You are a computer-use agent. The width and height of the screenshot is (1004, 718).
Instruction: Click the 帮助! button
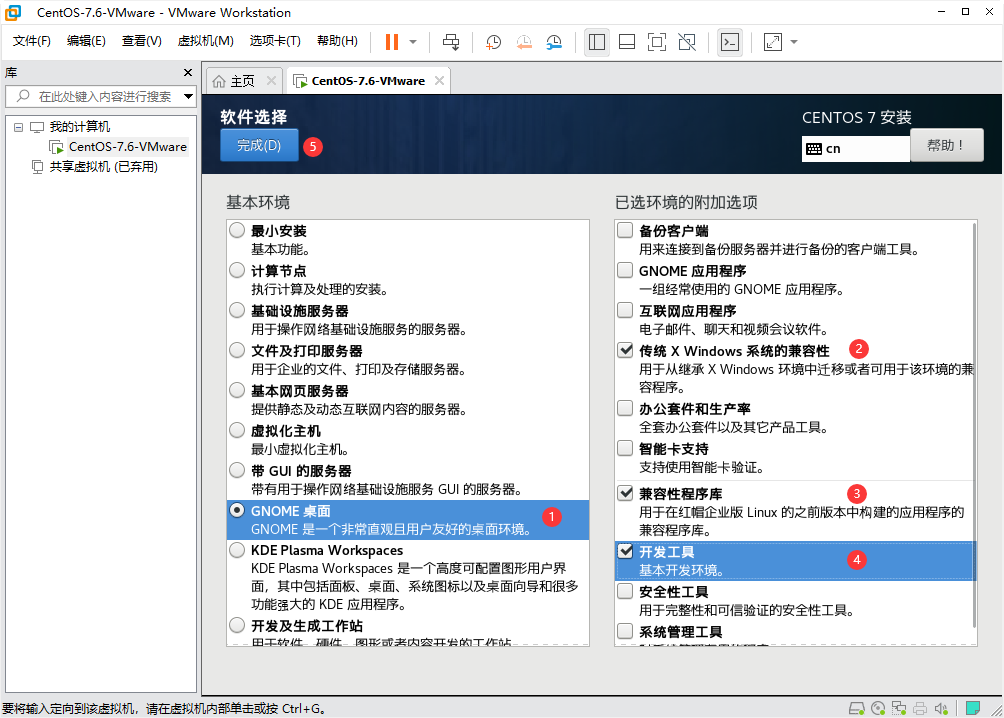[946, 145]
